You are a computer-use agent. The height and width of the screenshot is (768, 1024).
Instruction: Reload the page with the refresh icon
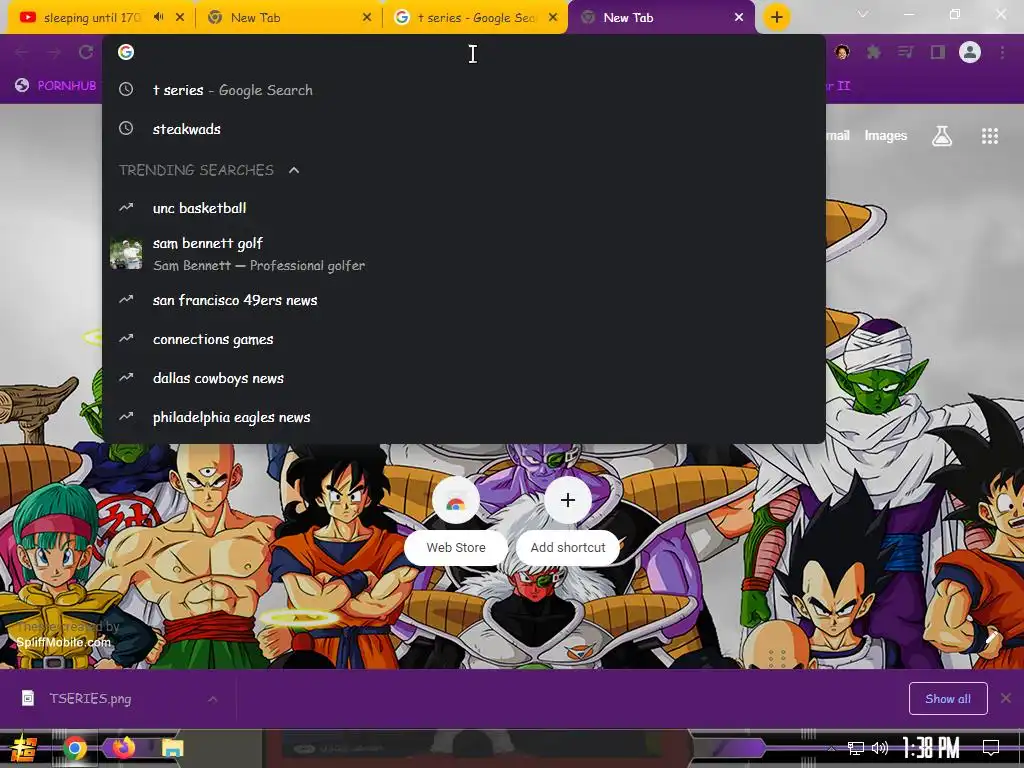[x=86, y=52]
